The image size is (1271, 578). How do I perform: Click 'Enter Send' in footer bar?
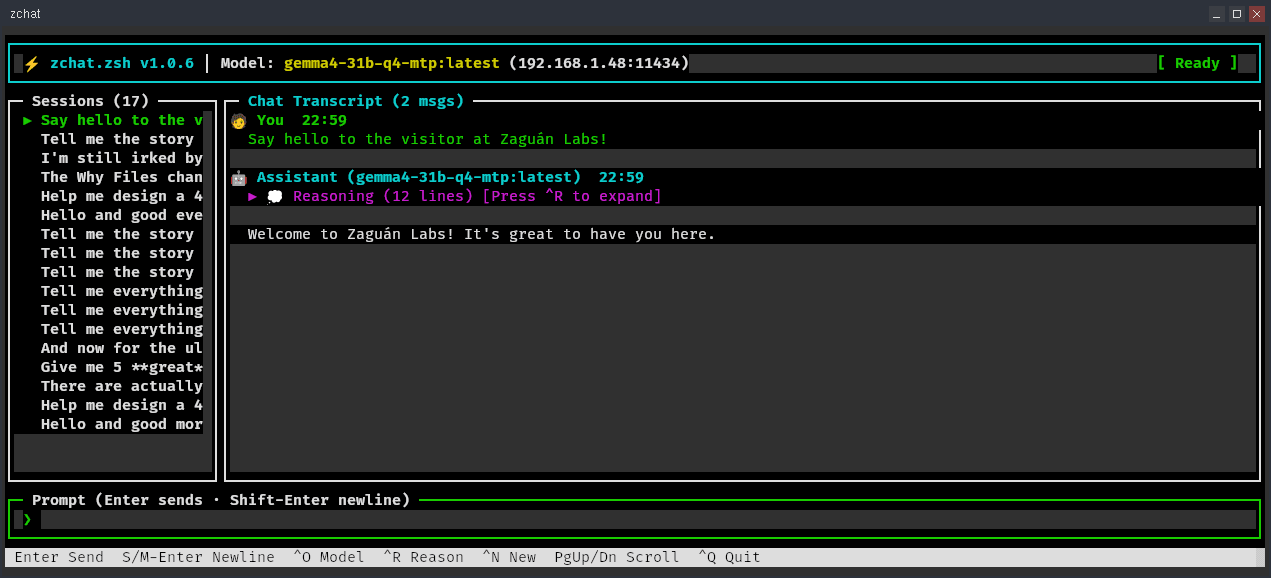[59, 557]
